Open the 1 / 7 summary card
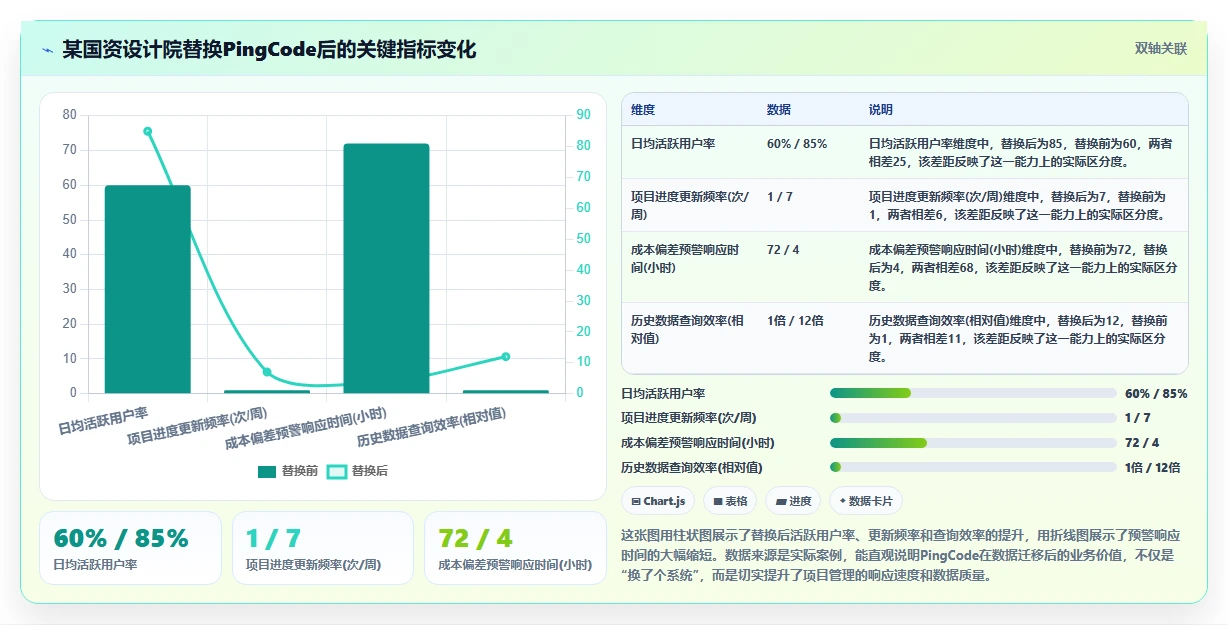This screenshot has width=1228, height=625. point(322,548)
